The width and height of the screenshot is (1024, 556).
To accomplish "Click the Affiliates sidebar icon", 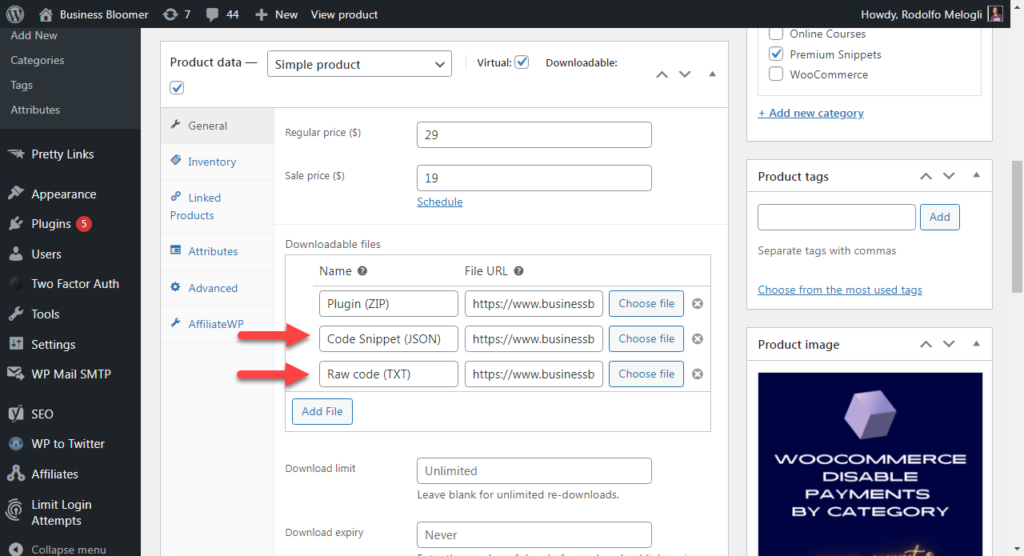I will (x=16, y=474).
